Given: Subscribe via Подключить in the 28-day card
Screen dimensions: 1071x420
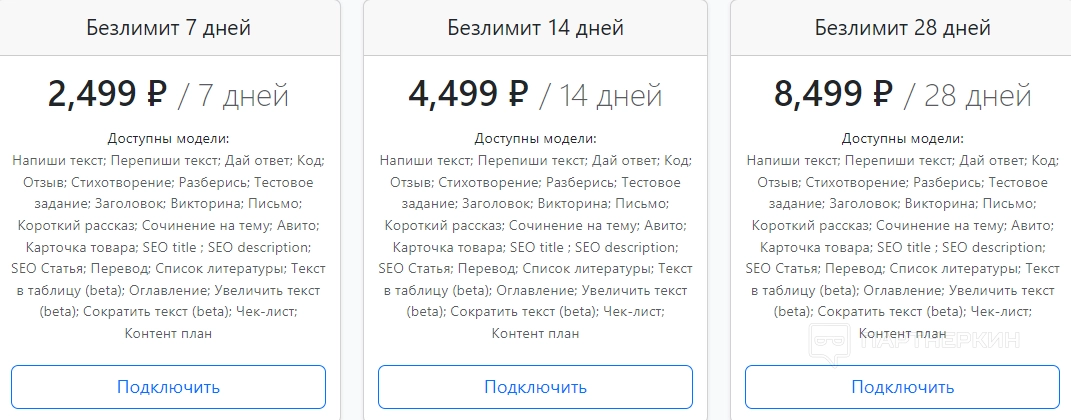Looking at the screenshot, I should click(902, 387).
